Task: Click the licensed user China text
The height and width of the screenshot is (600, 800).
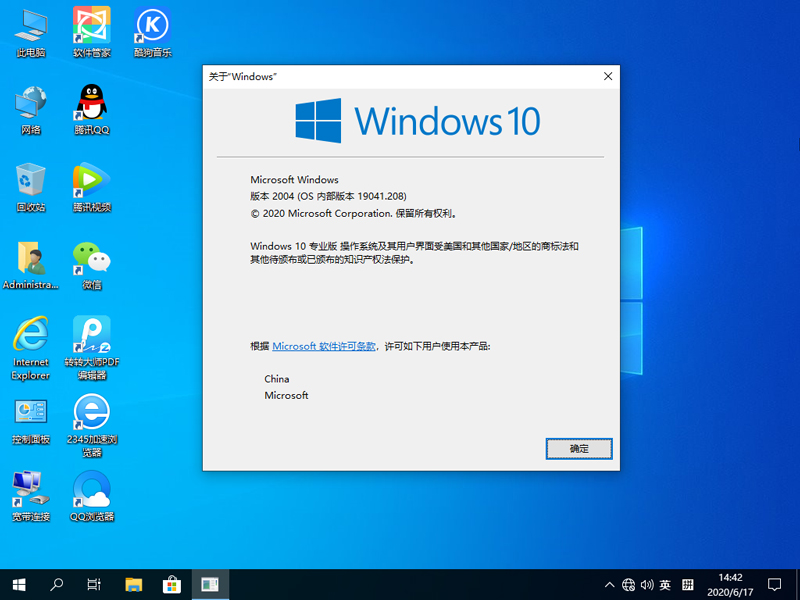Action: point(277,379)
